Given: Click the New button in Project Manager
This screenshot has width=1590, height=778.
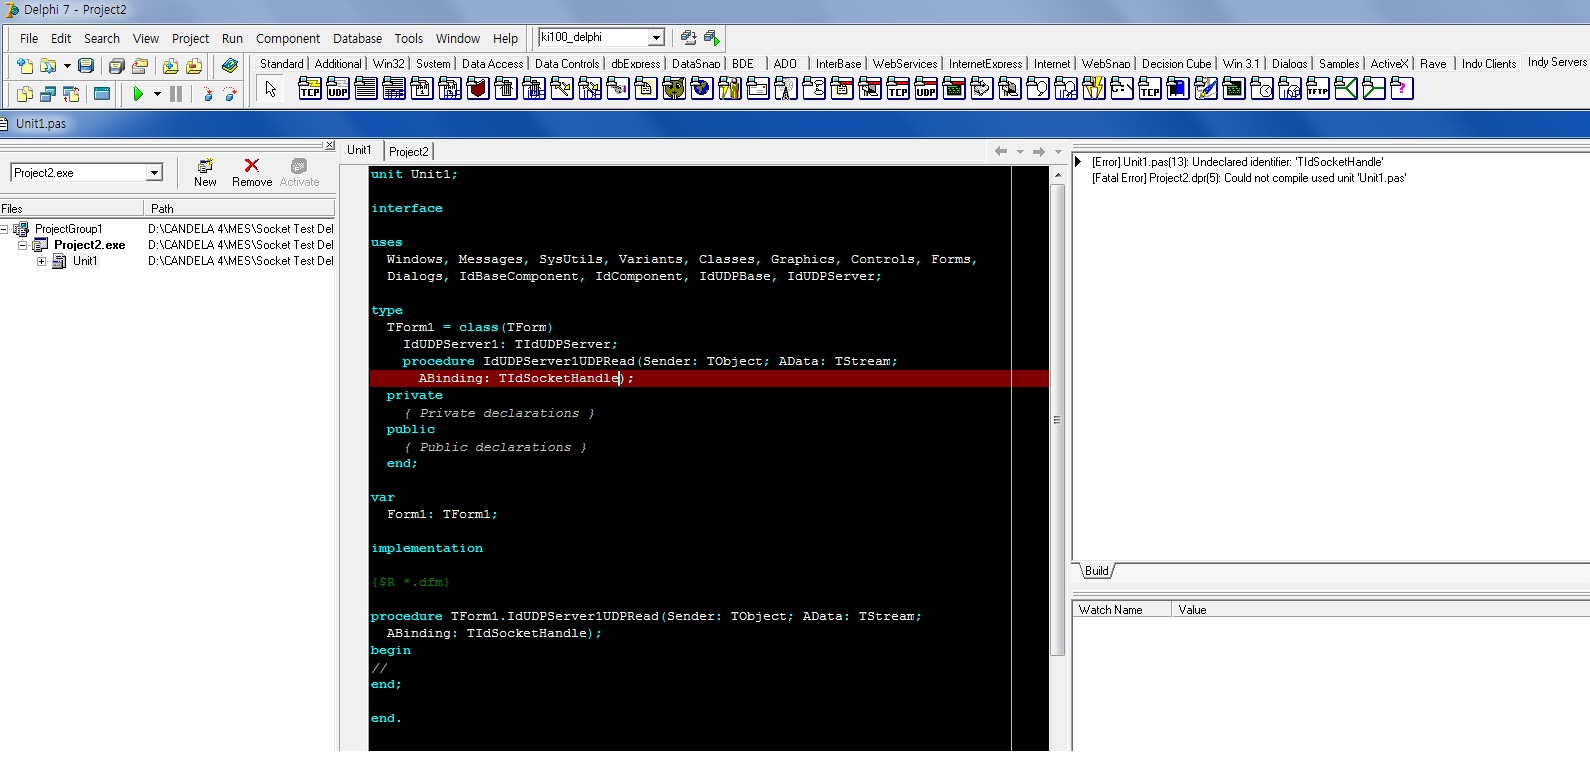Looking at the screenshot, I should pos(205,172).
